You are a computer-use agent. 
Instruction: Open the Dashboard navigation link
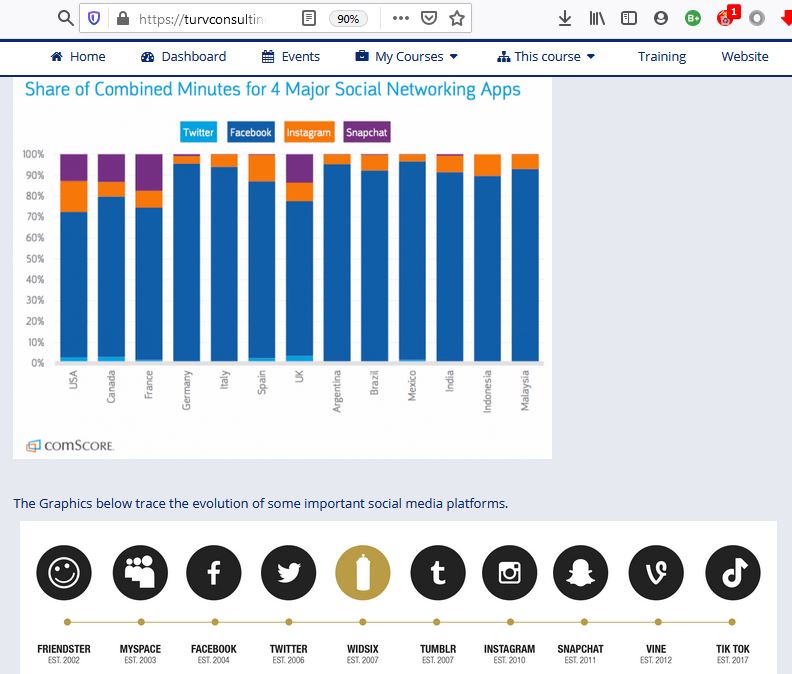point(184,57)
